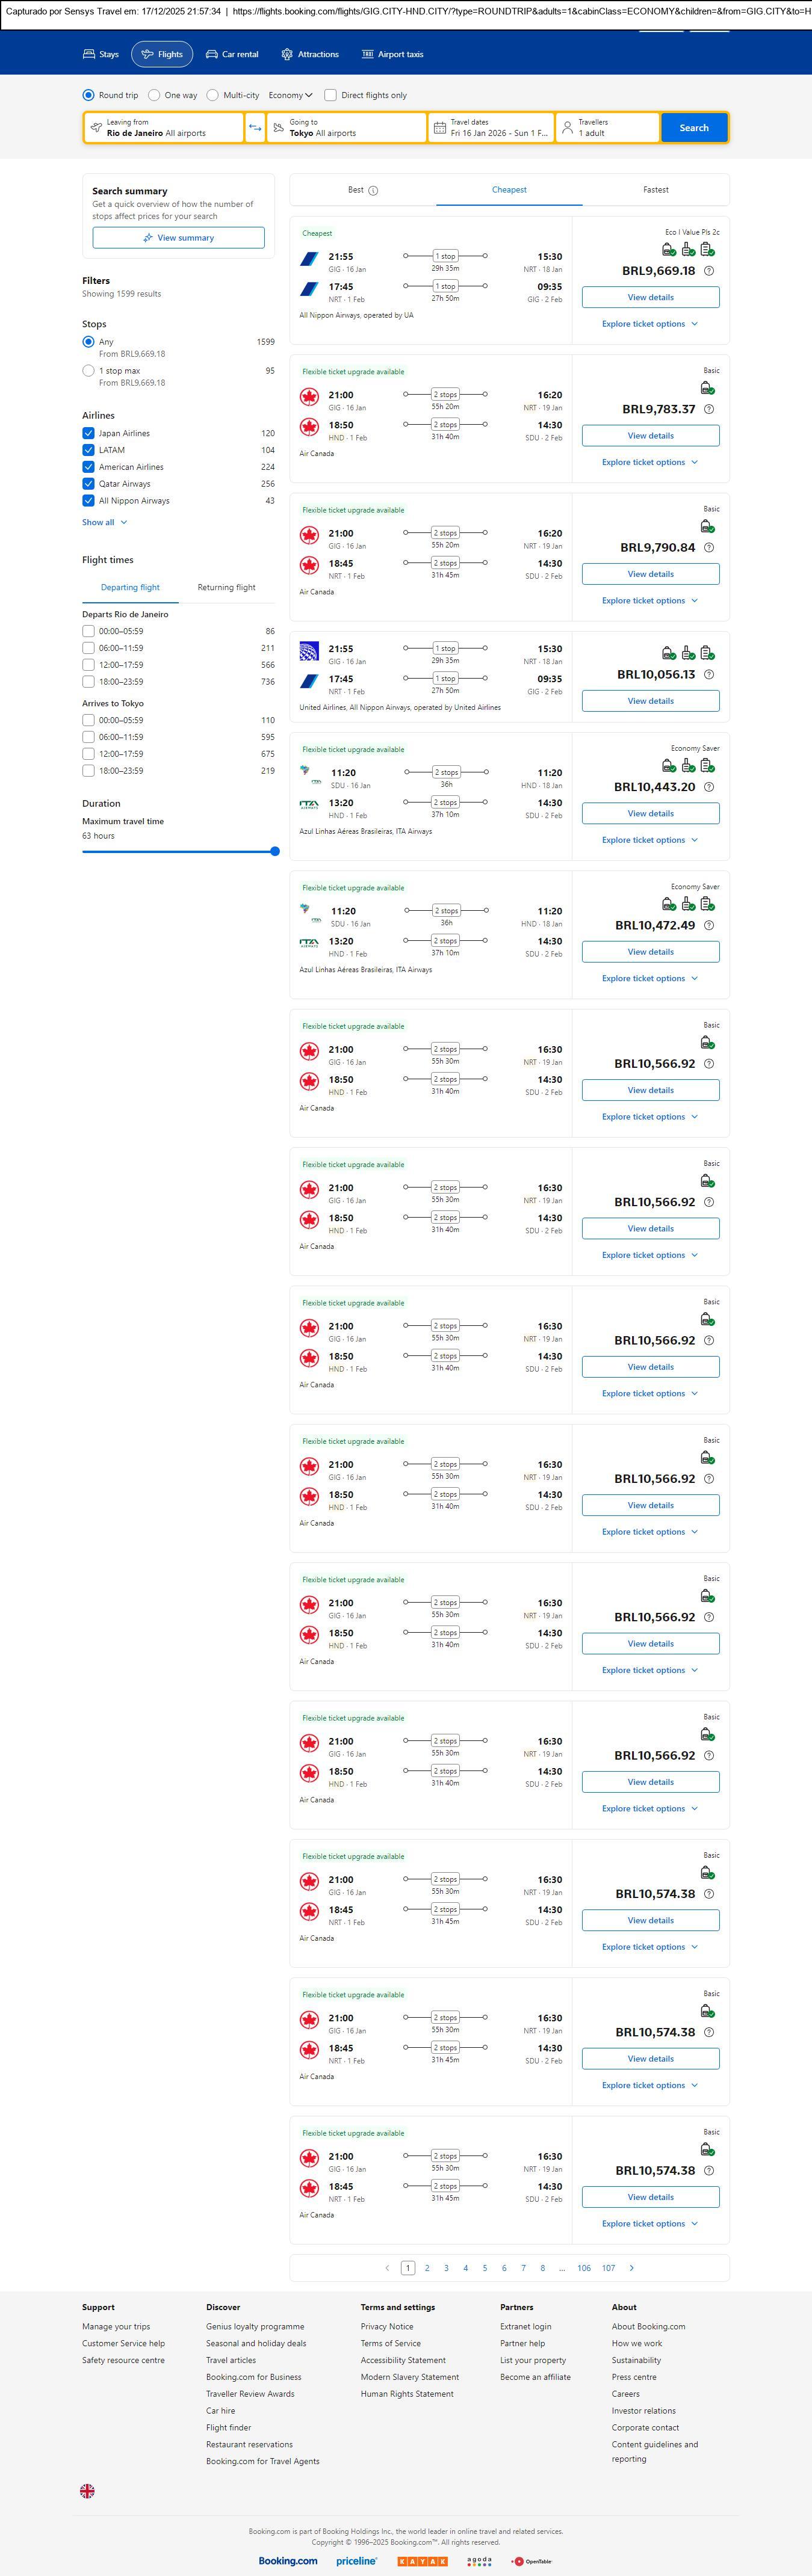Viewport: 812px width, 2576px height.
Task: Uncheck the Qatar Airways airline filter
Action: (89, 484)
